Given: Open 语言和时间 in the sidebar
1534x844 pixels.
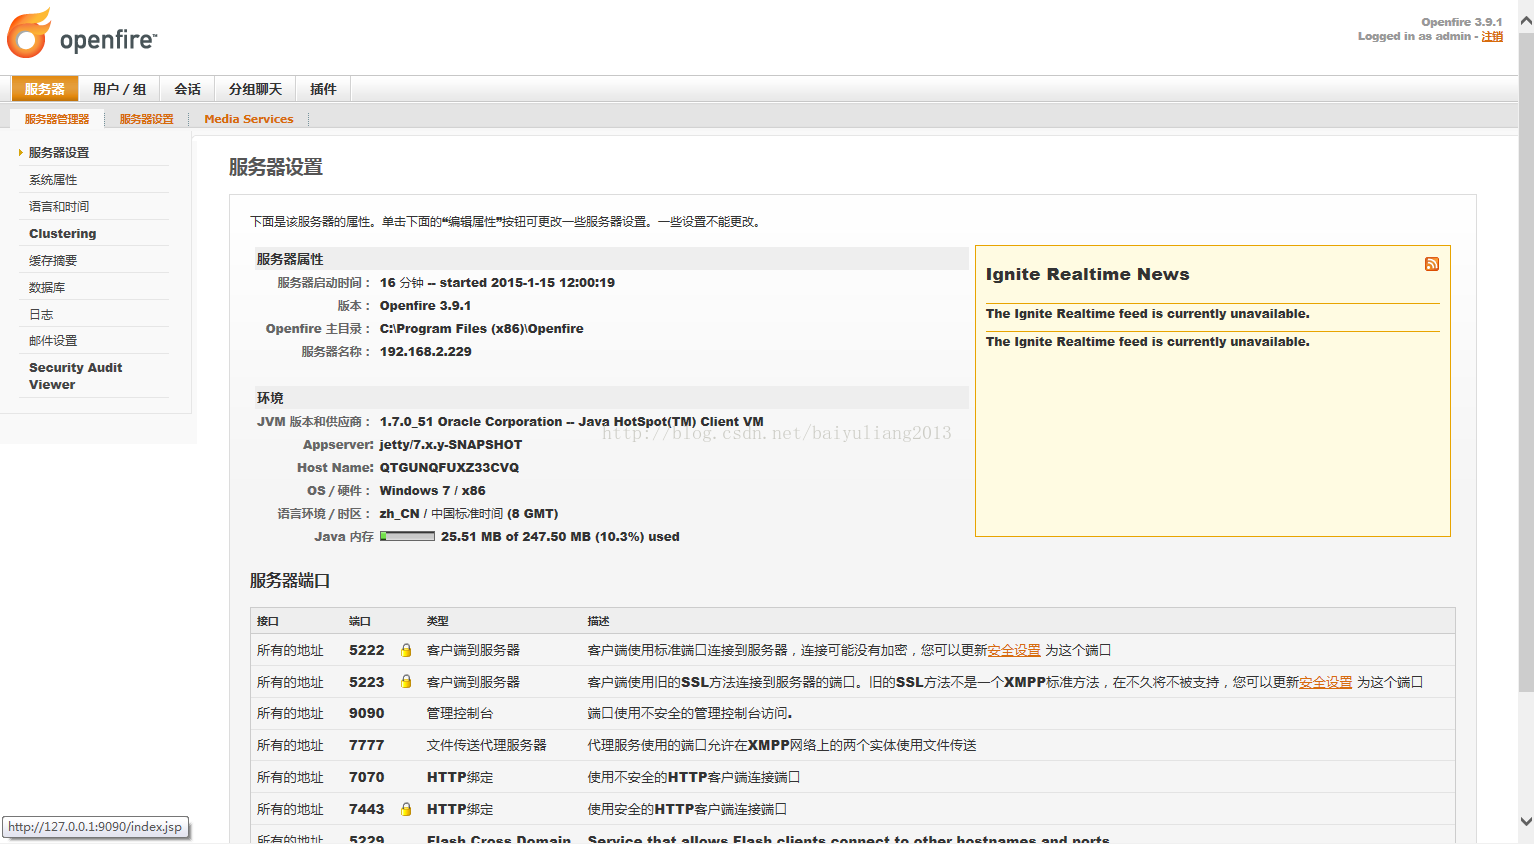Looking at the screenshot, I should pos(59,207).
